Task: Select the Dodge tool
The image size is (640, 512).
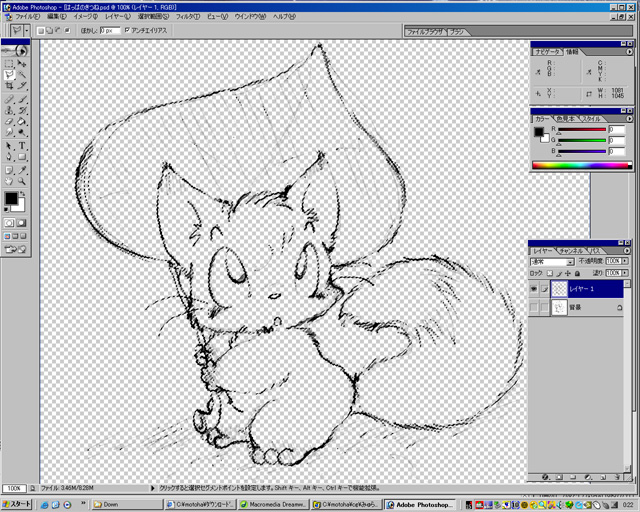Action: tap(22, 132)
